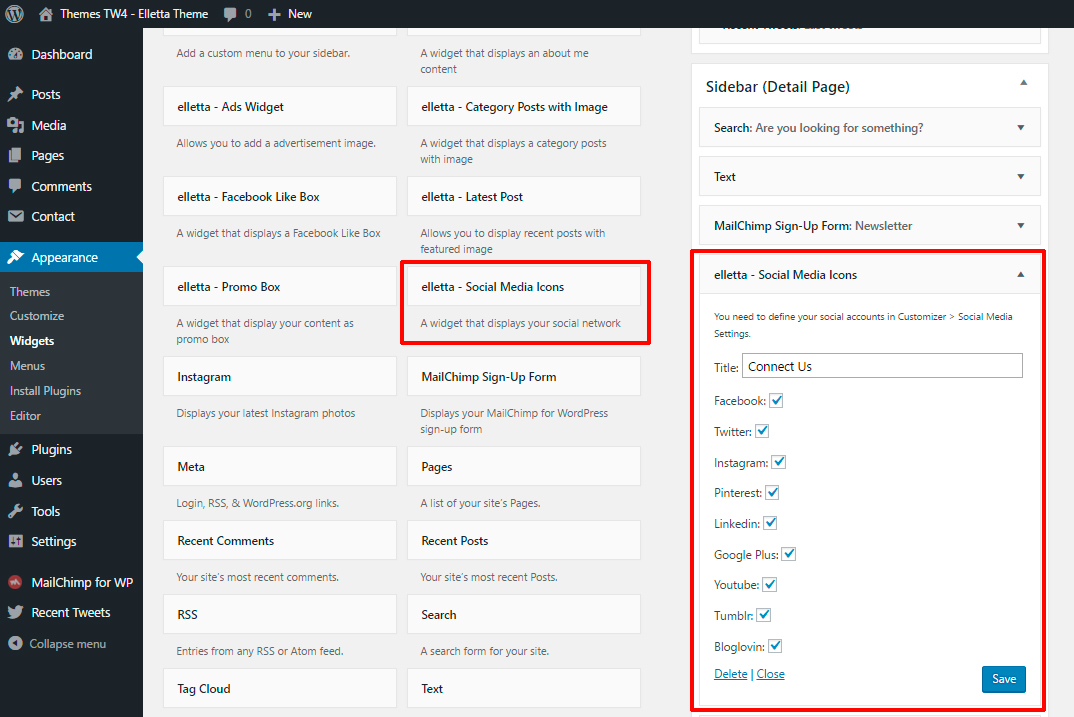Screen dimensions: 1074x717
Task: Toggle the Pinterest checkbox
Action: [772, 492]
